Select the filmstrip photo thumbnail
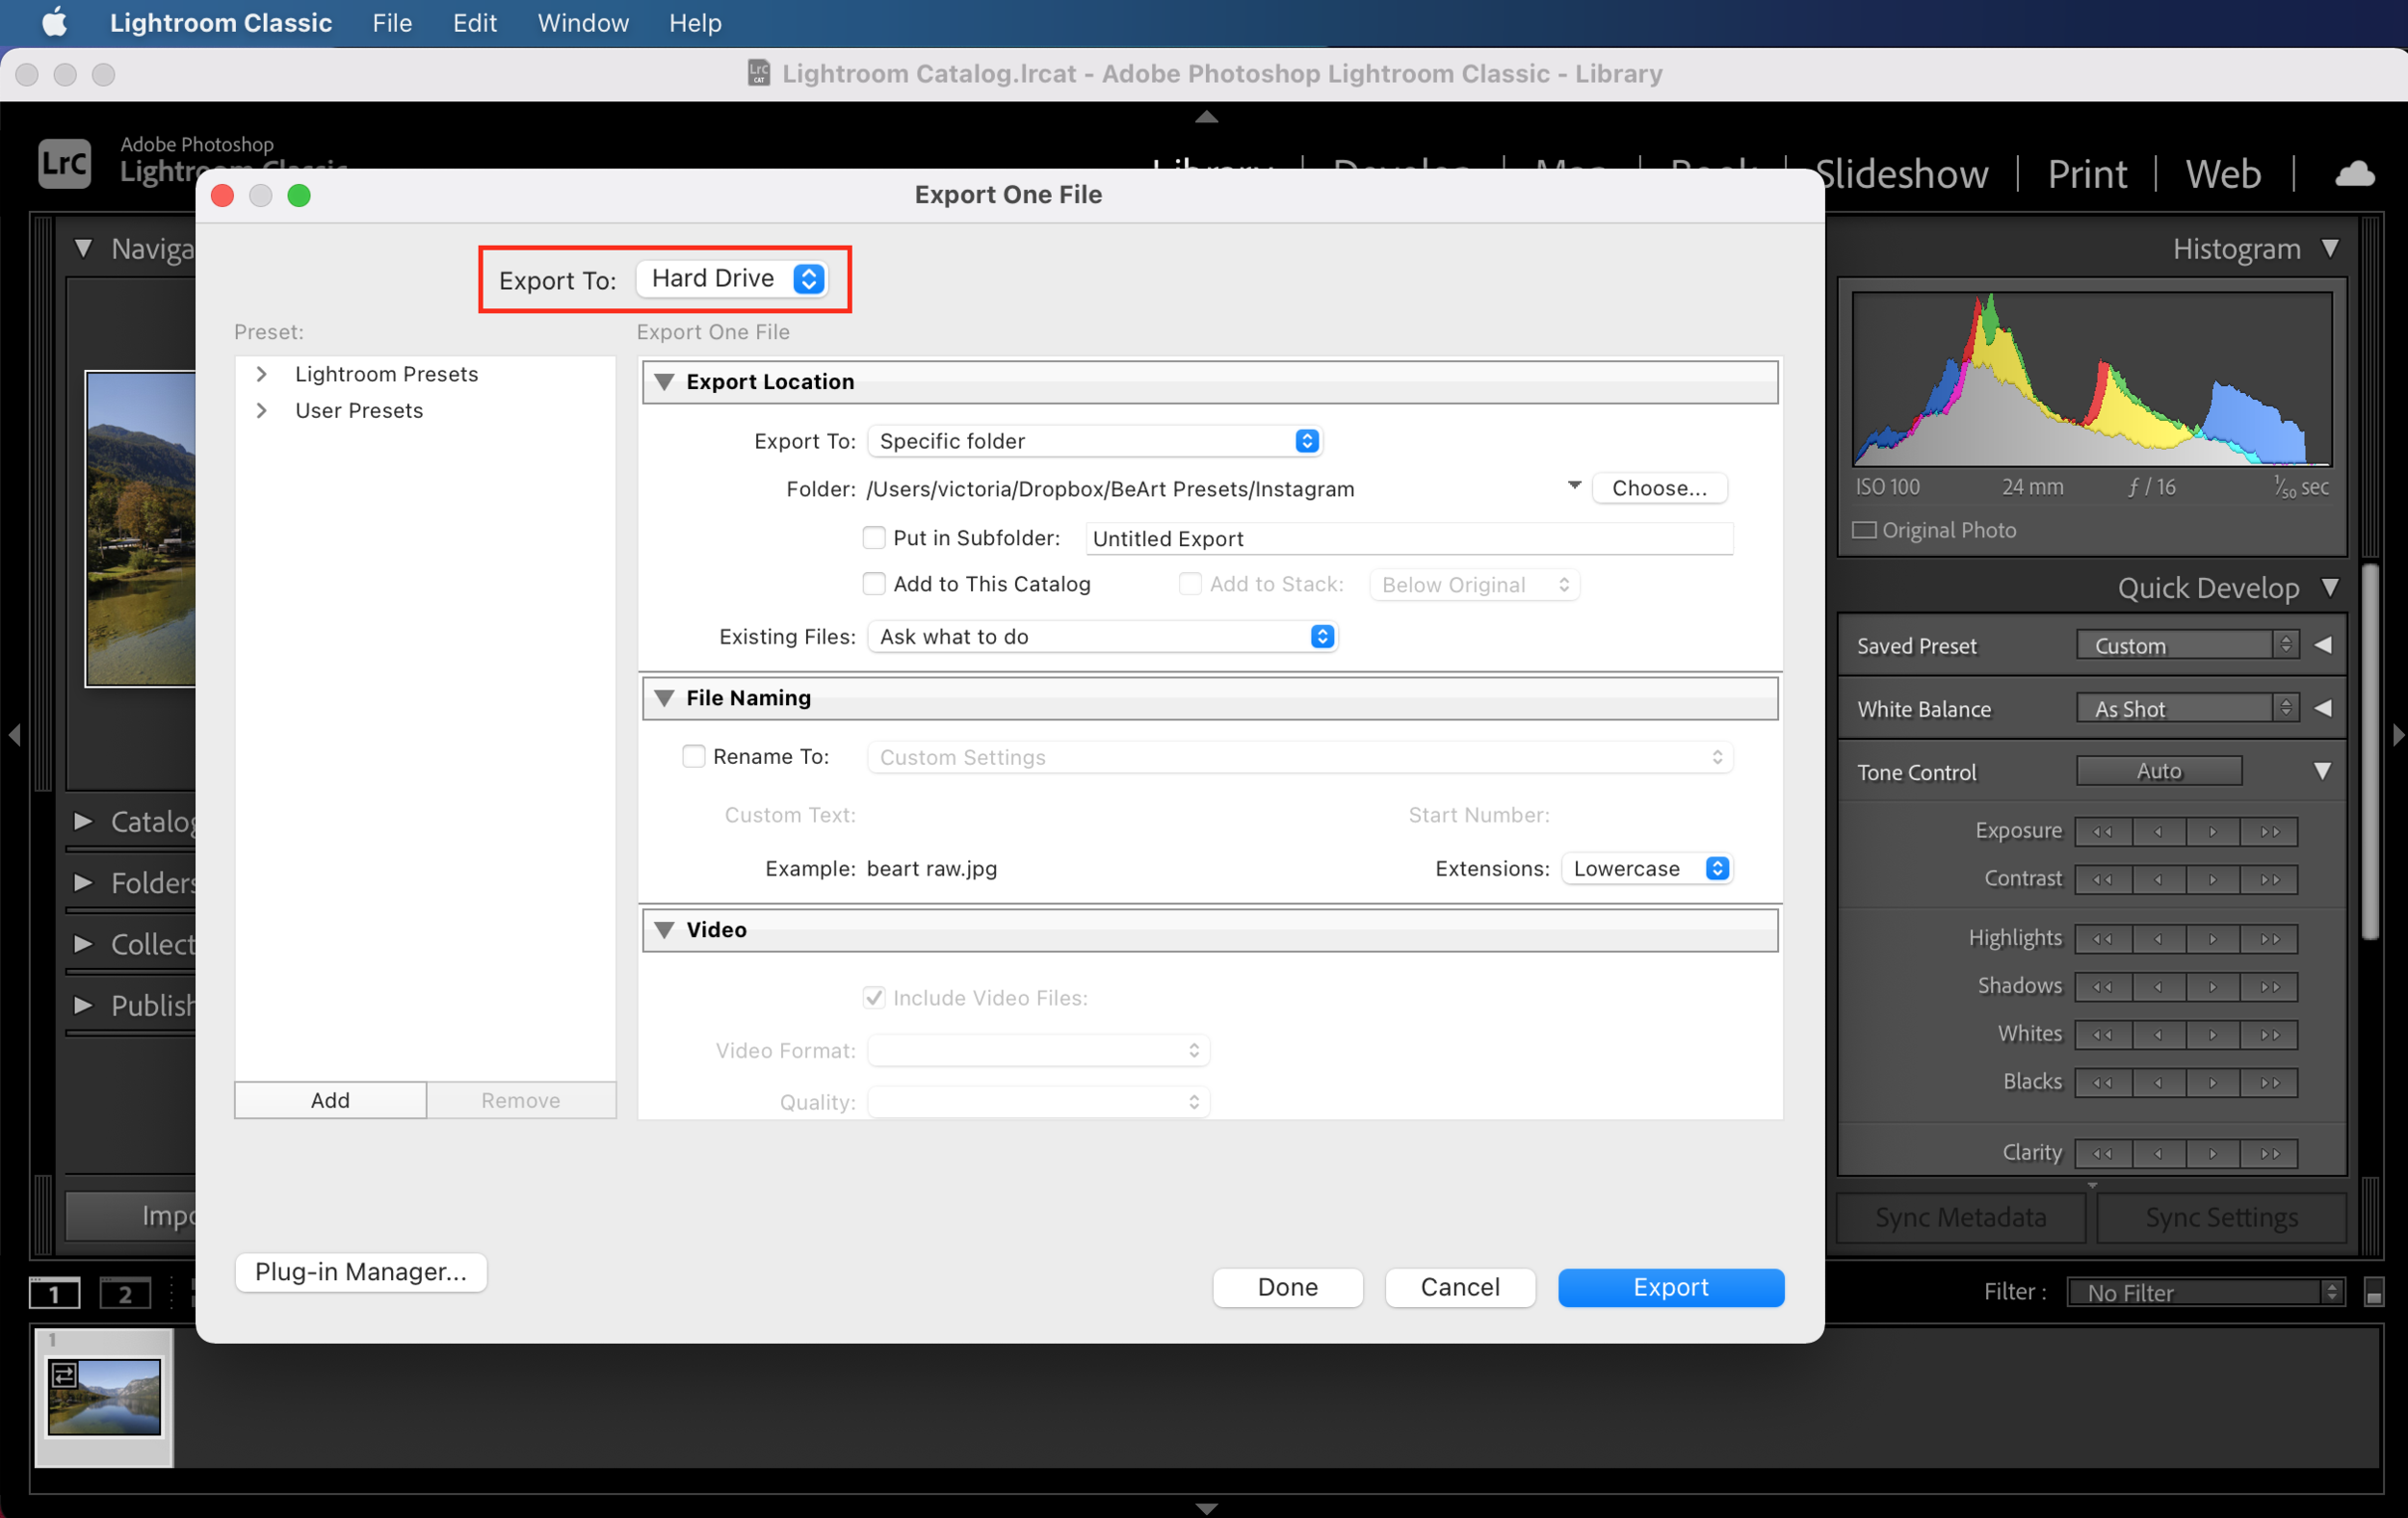Viewport: 2408px width, 1518px height. [104, 1397]
